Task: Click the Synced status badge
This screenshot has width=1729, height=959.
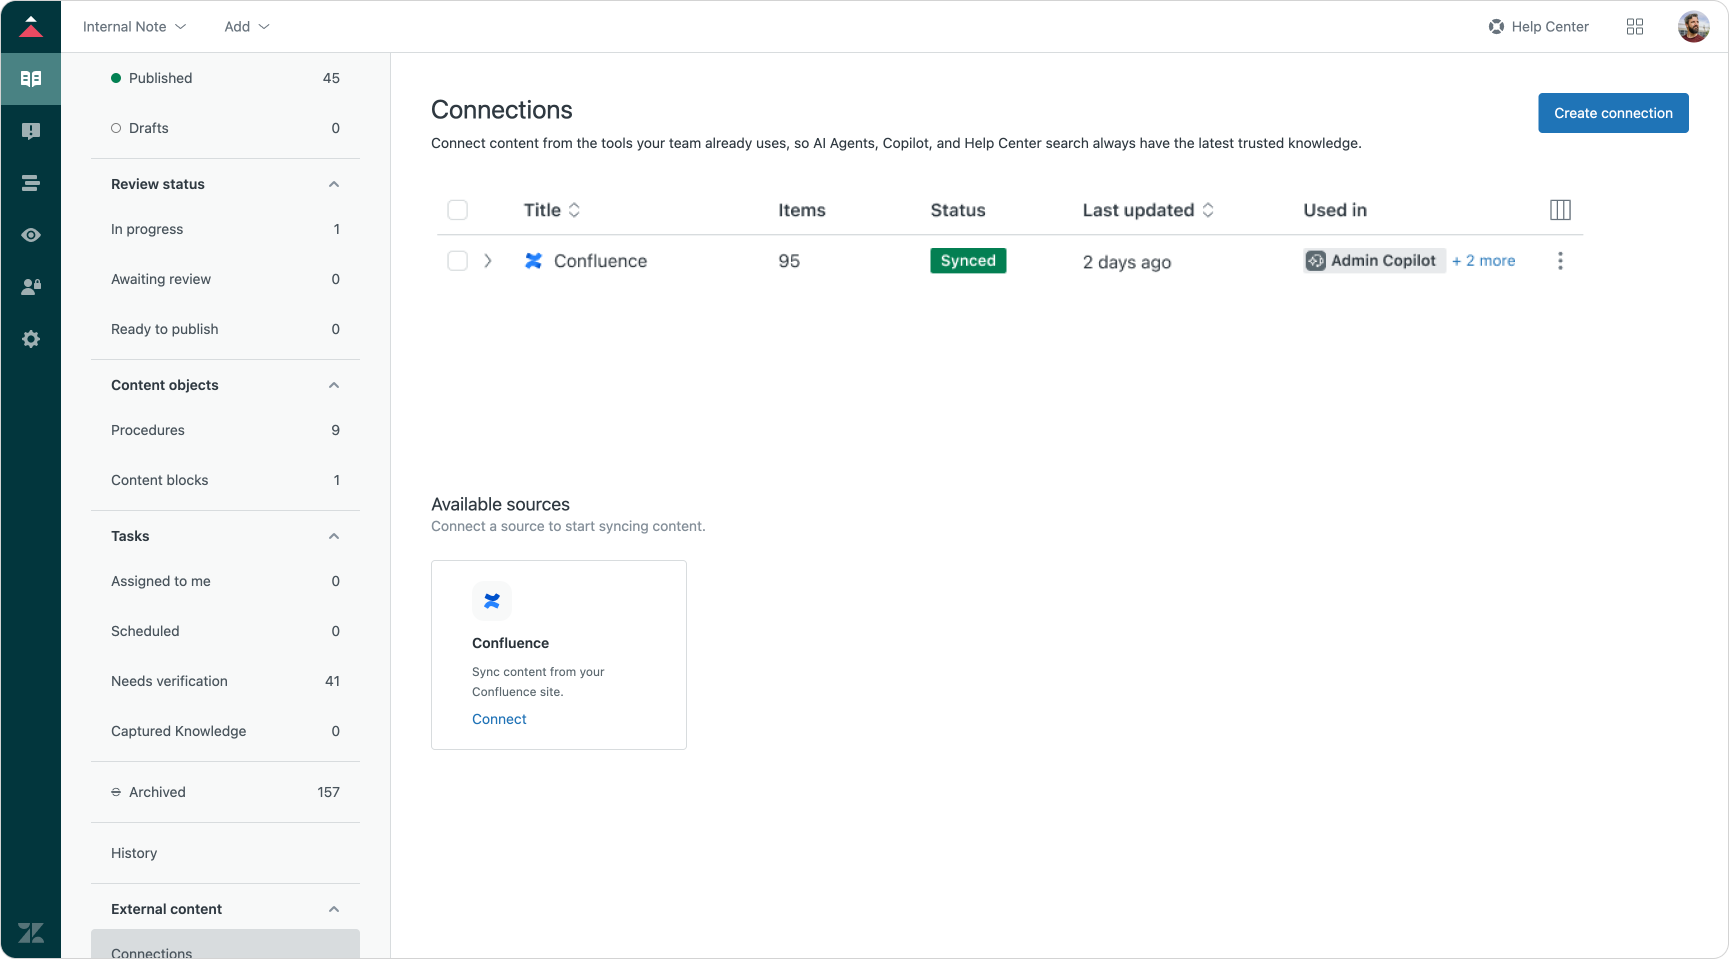Action: coord(968,261)
